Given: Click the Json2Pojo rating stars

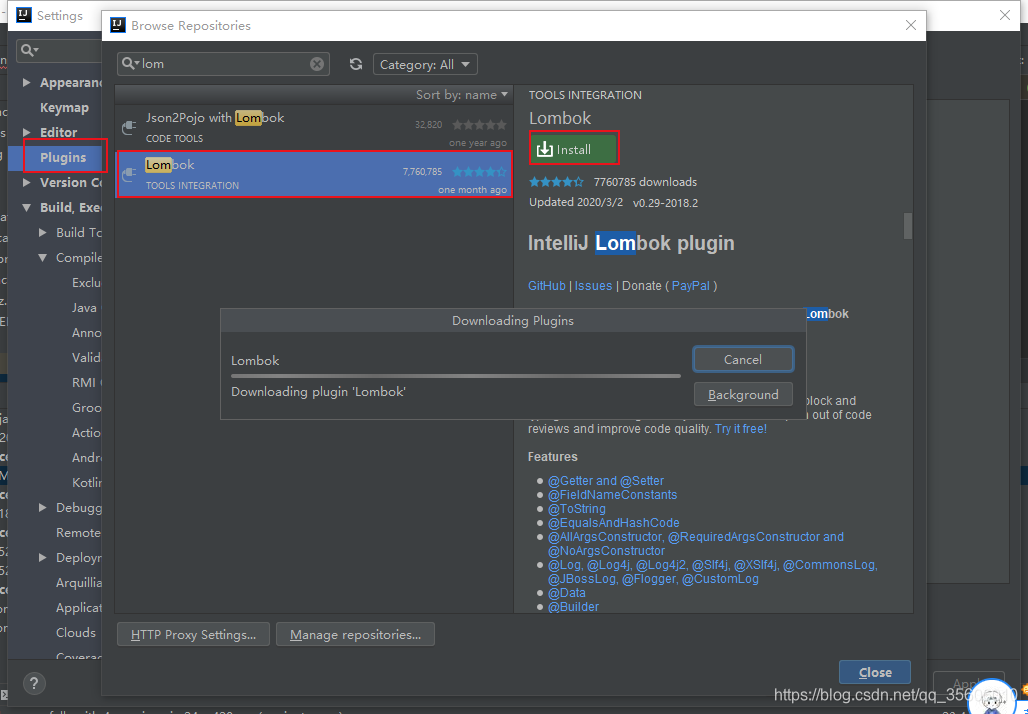Looking at the screenshot, I should point(479,125).
